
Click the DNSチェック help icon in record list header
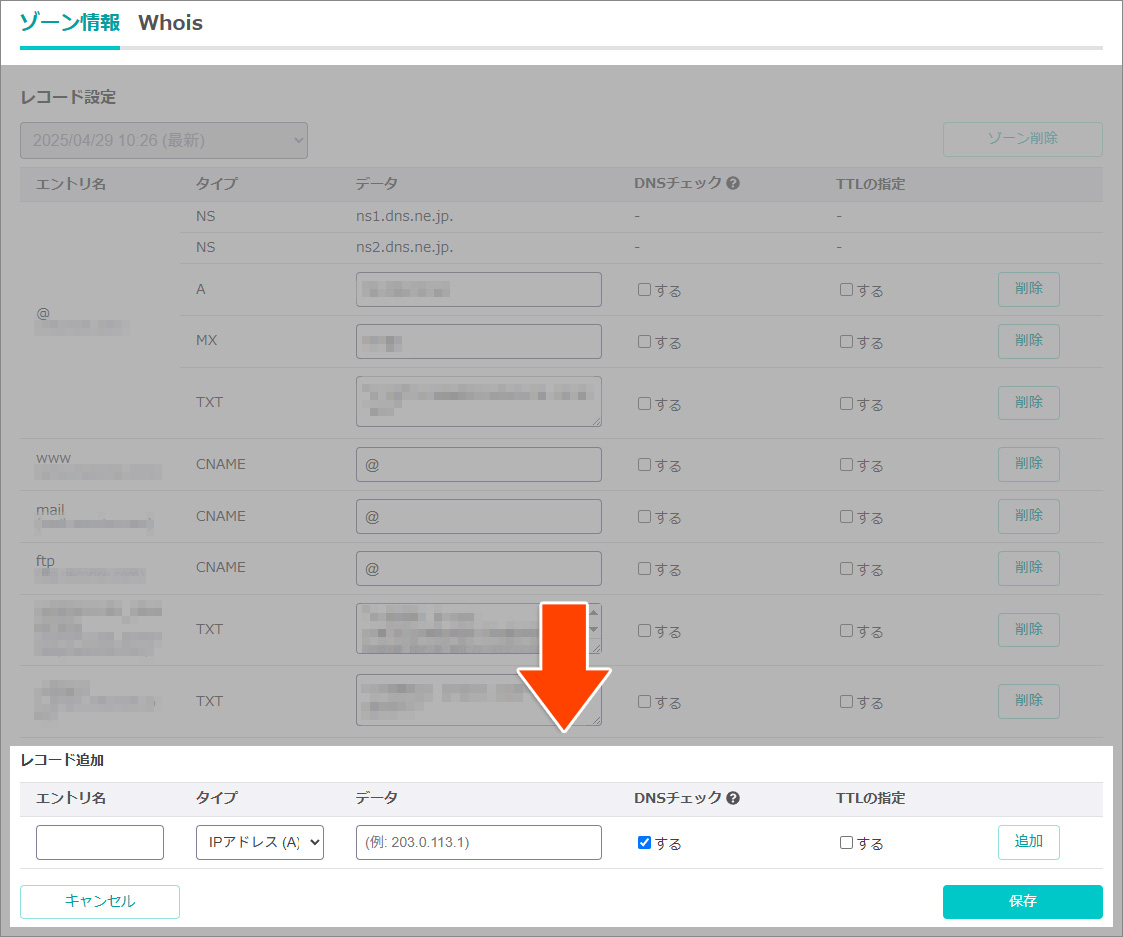tap(733, 183)
